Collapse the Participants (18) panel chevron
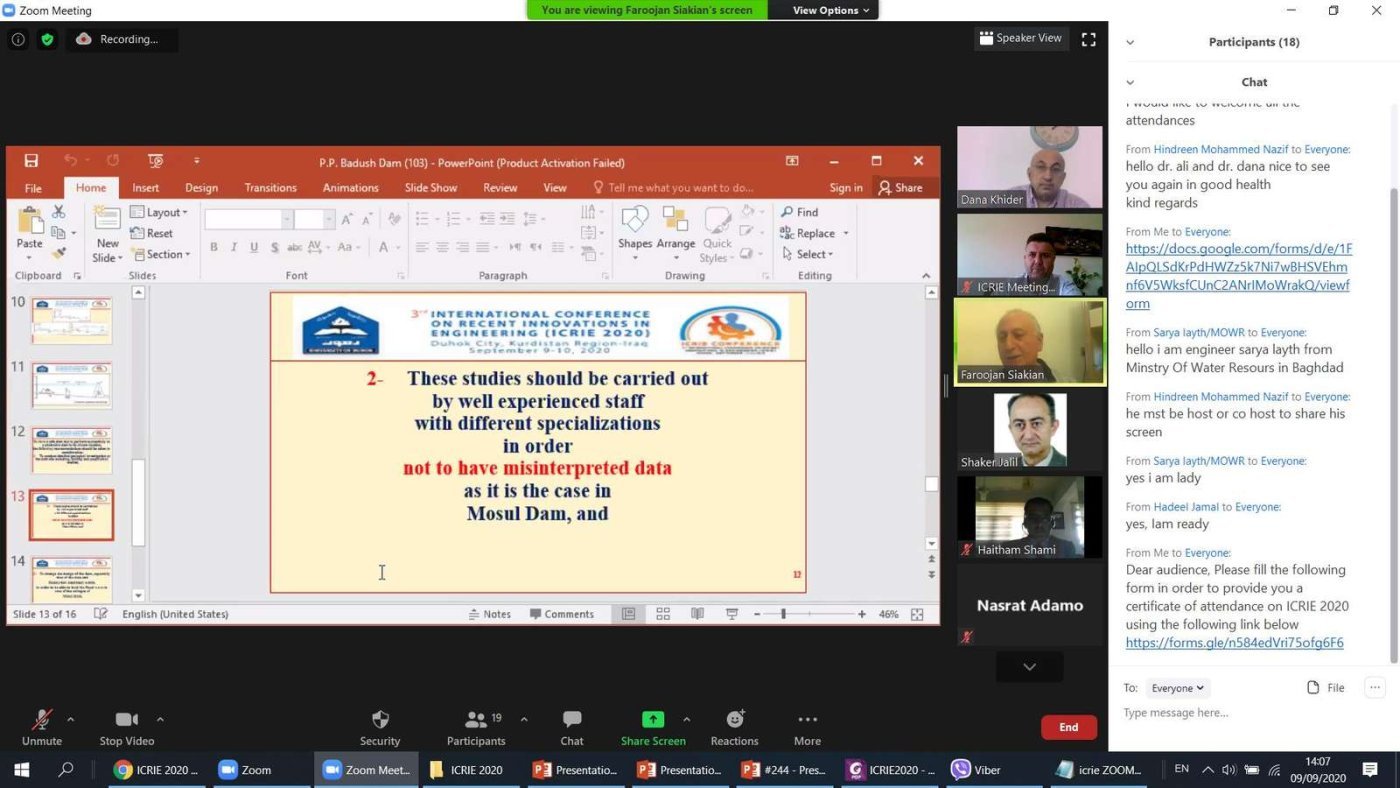Viewport: 1400px width, 788px height. pos(1130,42)
